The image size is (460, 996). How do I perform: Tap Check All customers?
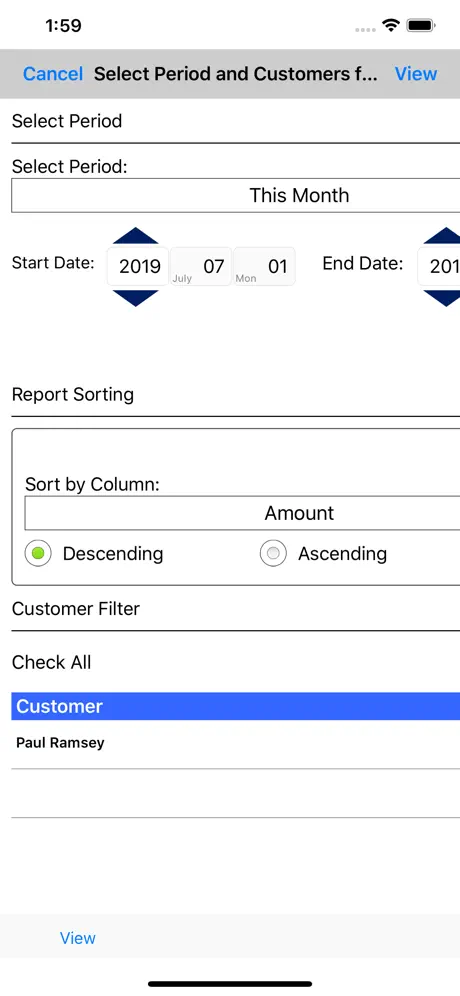click(x=51, y=662)
